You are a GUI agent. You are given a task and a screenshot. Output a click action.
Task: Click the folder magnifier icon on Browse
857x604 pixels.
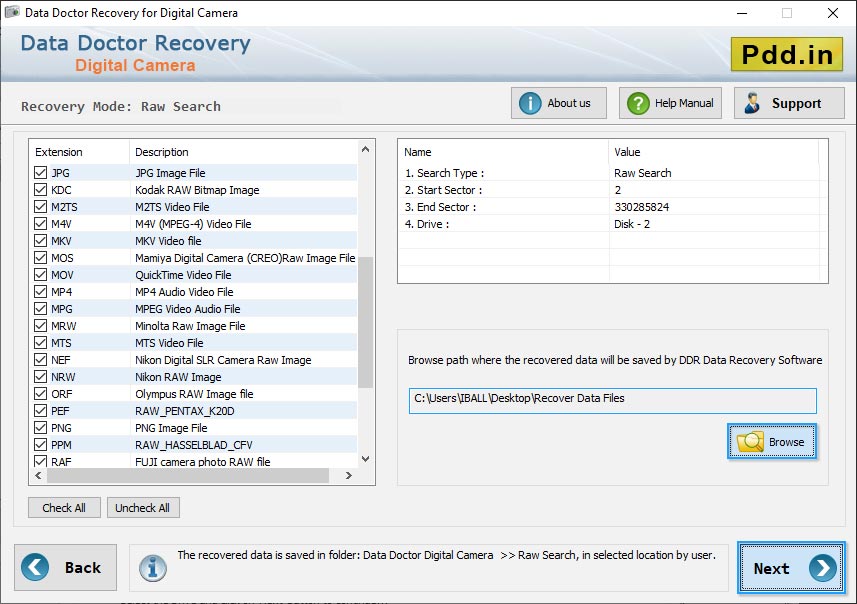click(750, 441)
